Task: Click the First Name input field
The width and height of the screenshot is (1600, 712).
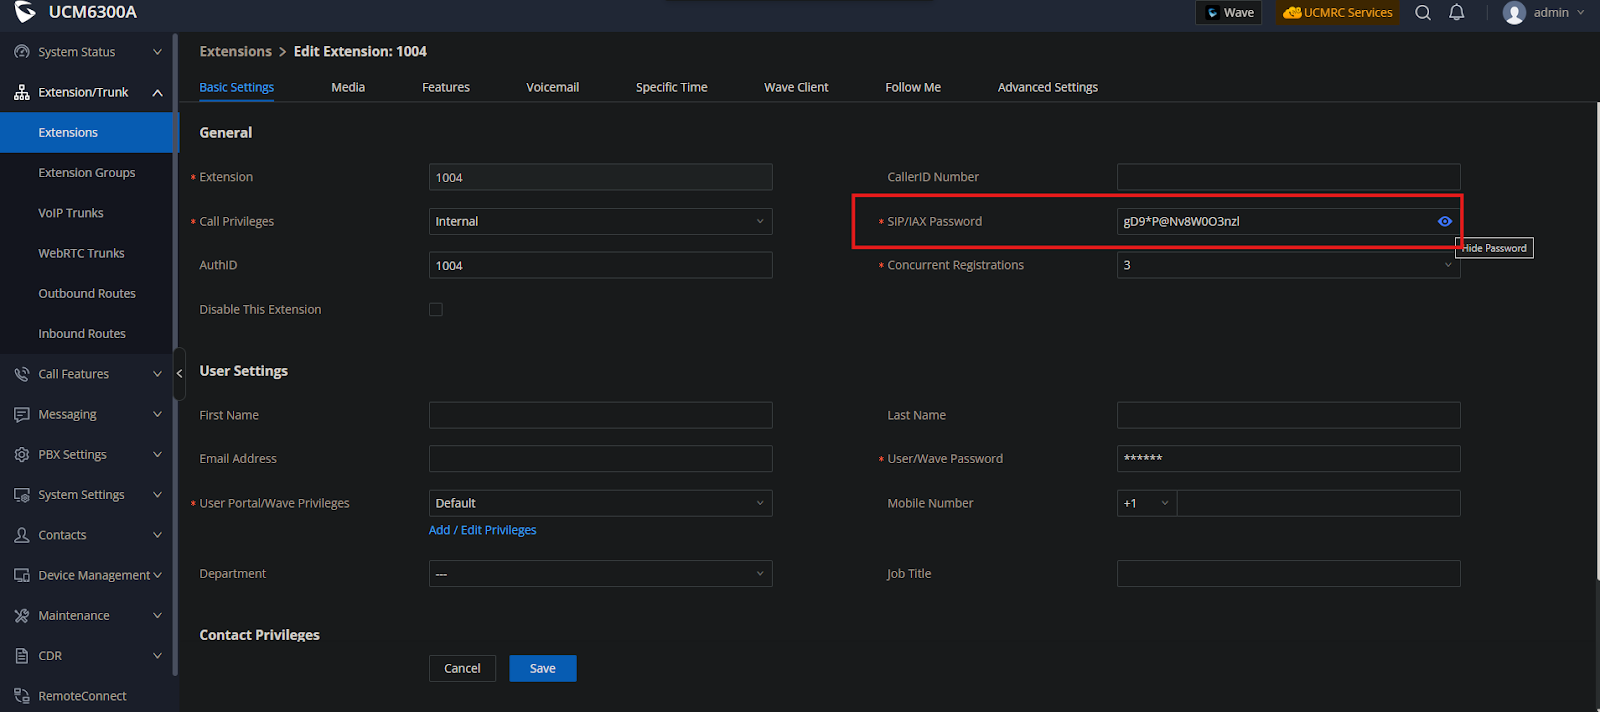Action: pyautogui.click(x=600, y=415)
